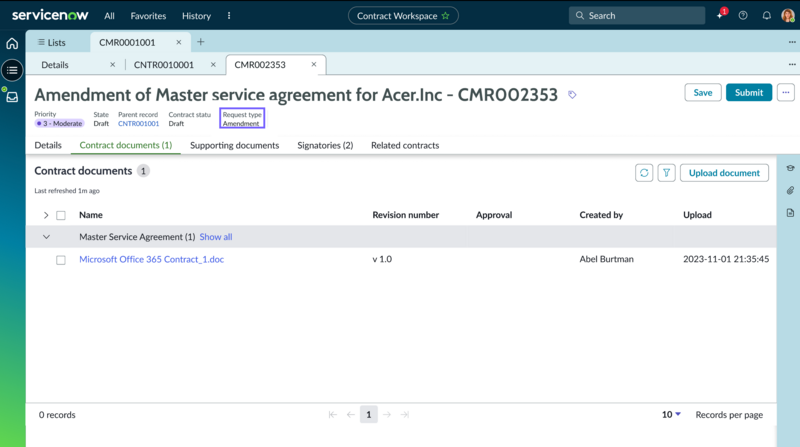The image size is (800, 447).
Task: Open the Inbox icon in left sidebar
Action: (12, 97)
